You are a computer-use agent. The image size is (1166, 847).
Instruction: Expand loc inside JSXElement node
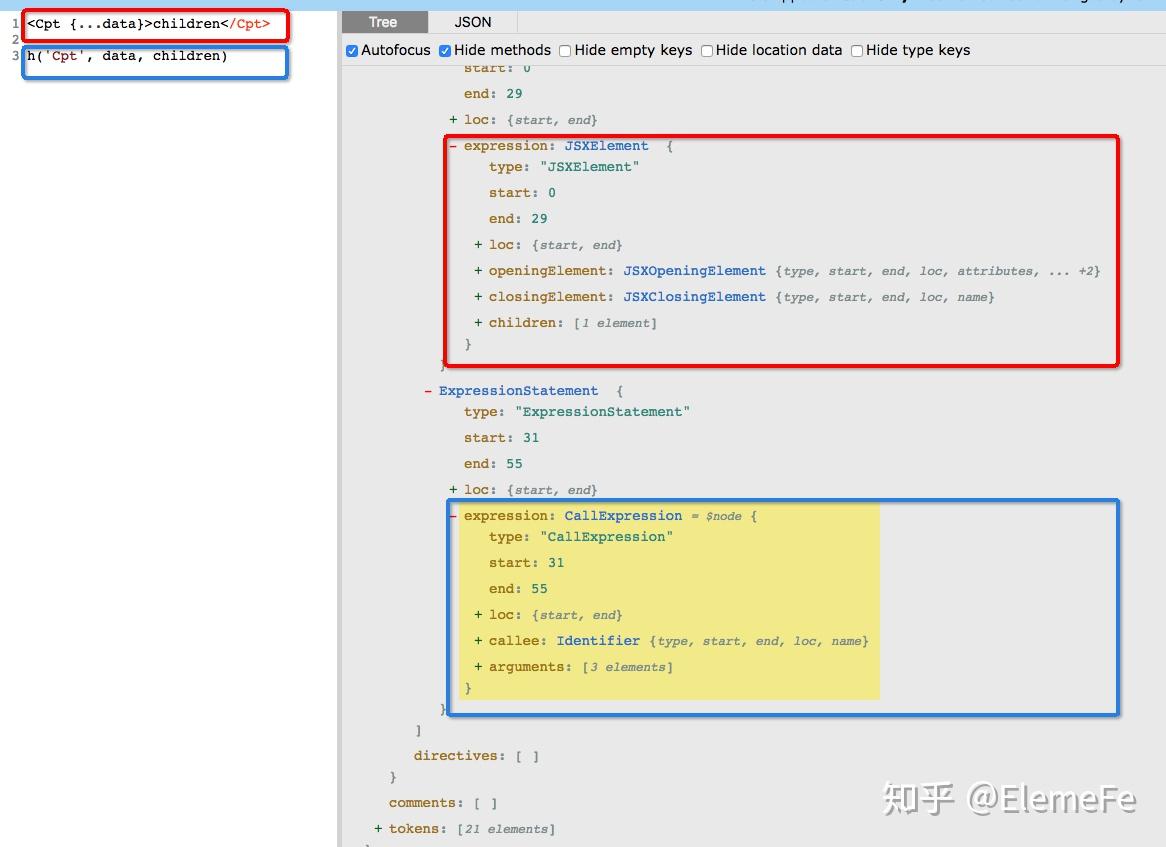478,245
